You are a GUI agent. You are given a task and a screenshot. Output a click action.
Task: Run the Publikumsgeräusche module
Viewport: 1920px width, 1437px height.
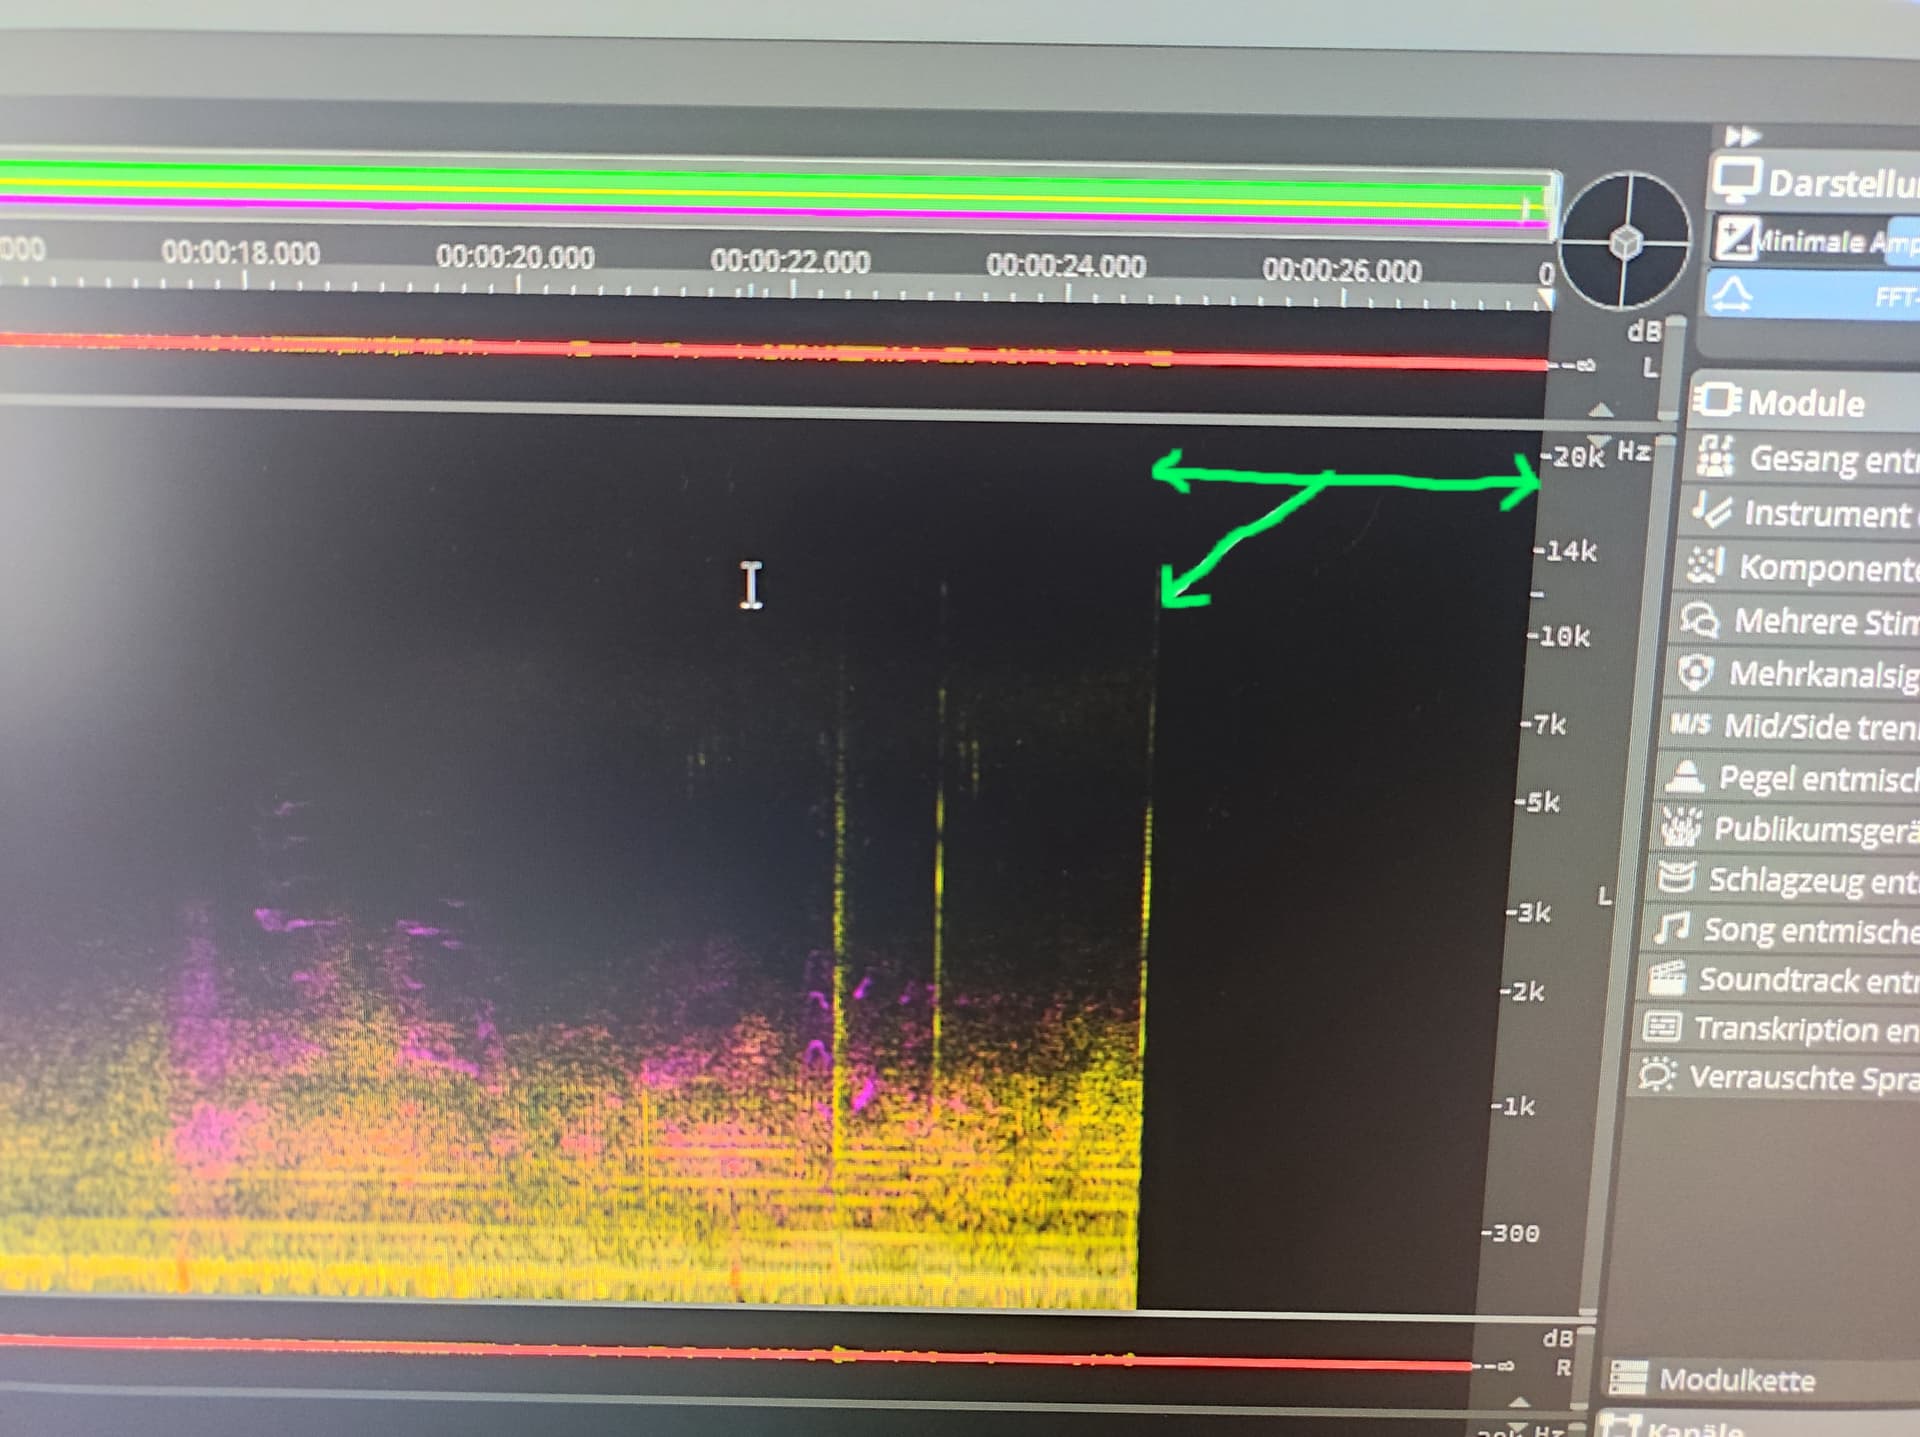[1787, 828]
